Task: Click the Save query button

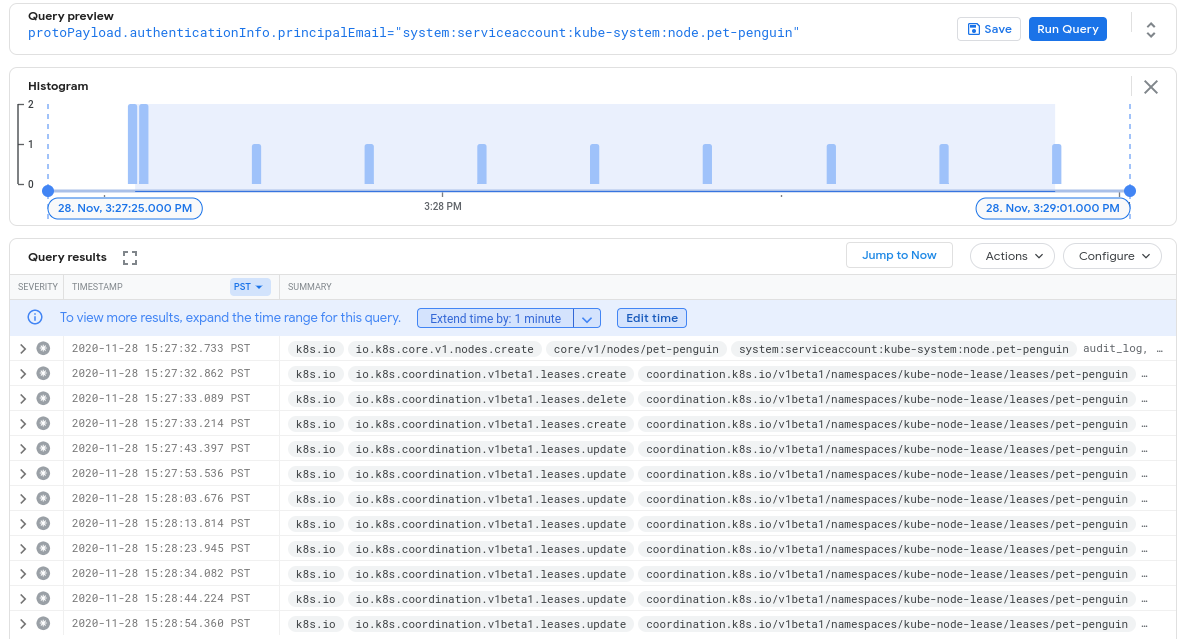Action: pyautogui.click(x=988, y=29)
